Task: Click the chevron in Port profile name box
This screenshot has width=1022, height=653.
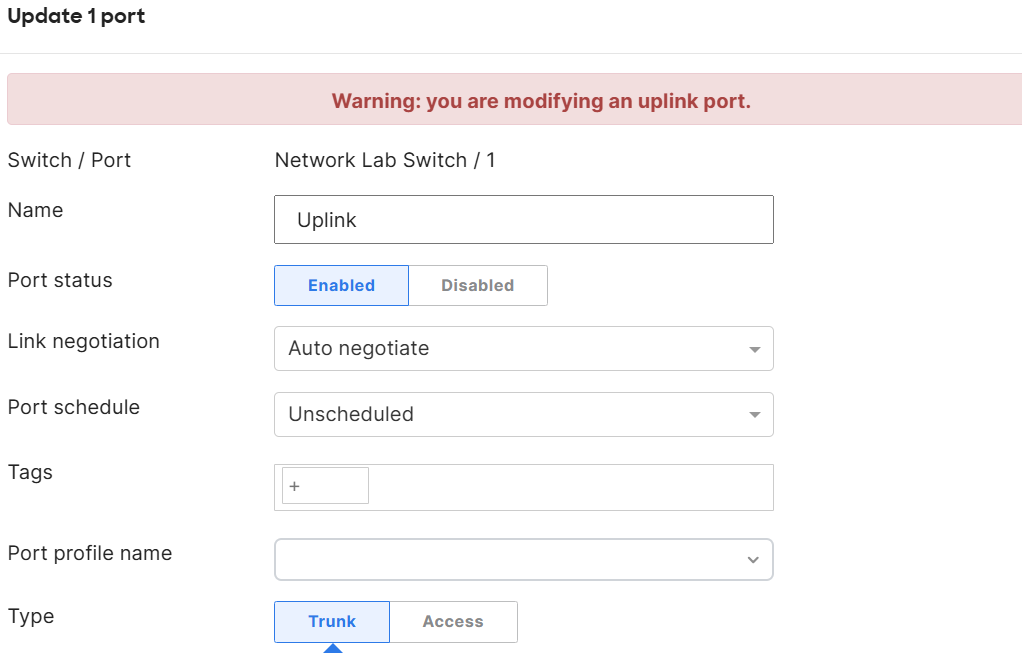Action: pos(753,560)
